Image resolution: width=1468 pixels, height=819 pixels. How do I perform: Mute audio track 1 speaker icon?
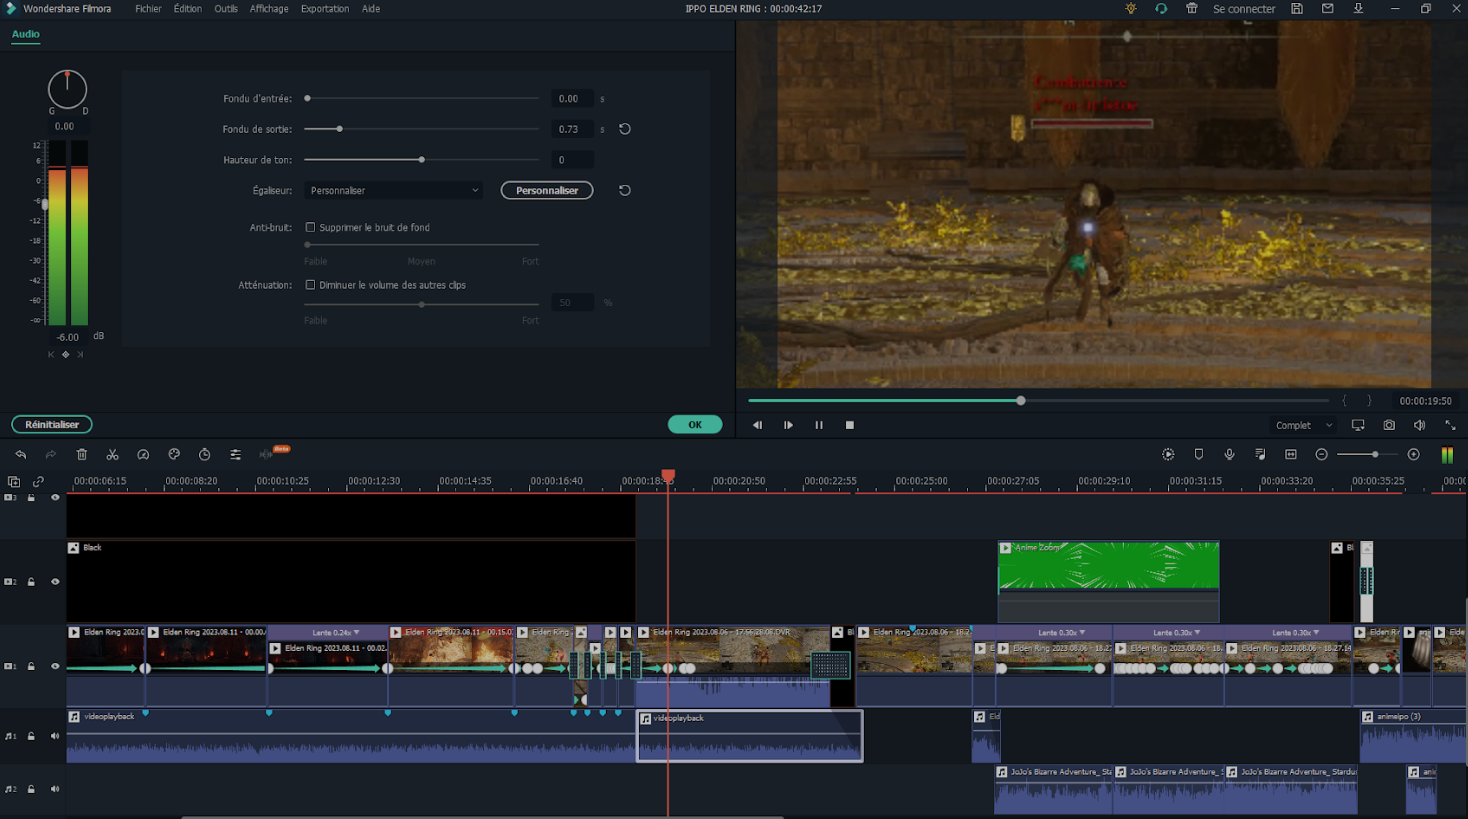(55, 736)
